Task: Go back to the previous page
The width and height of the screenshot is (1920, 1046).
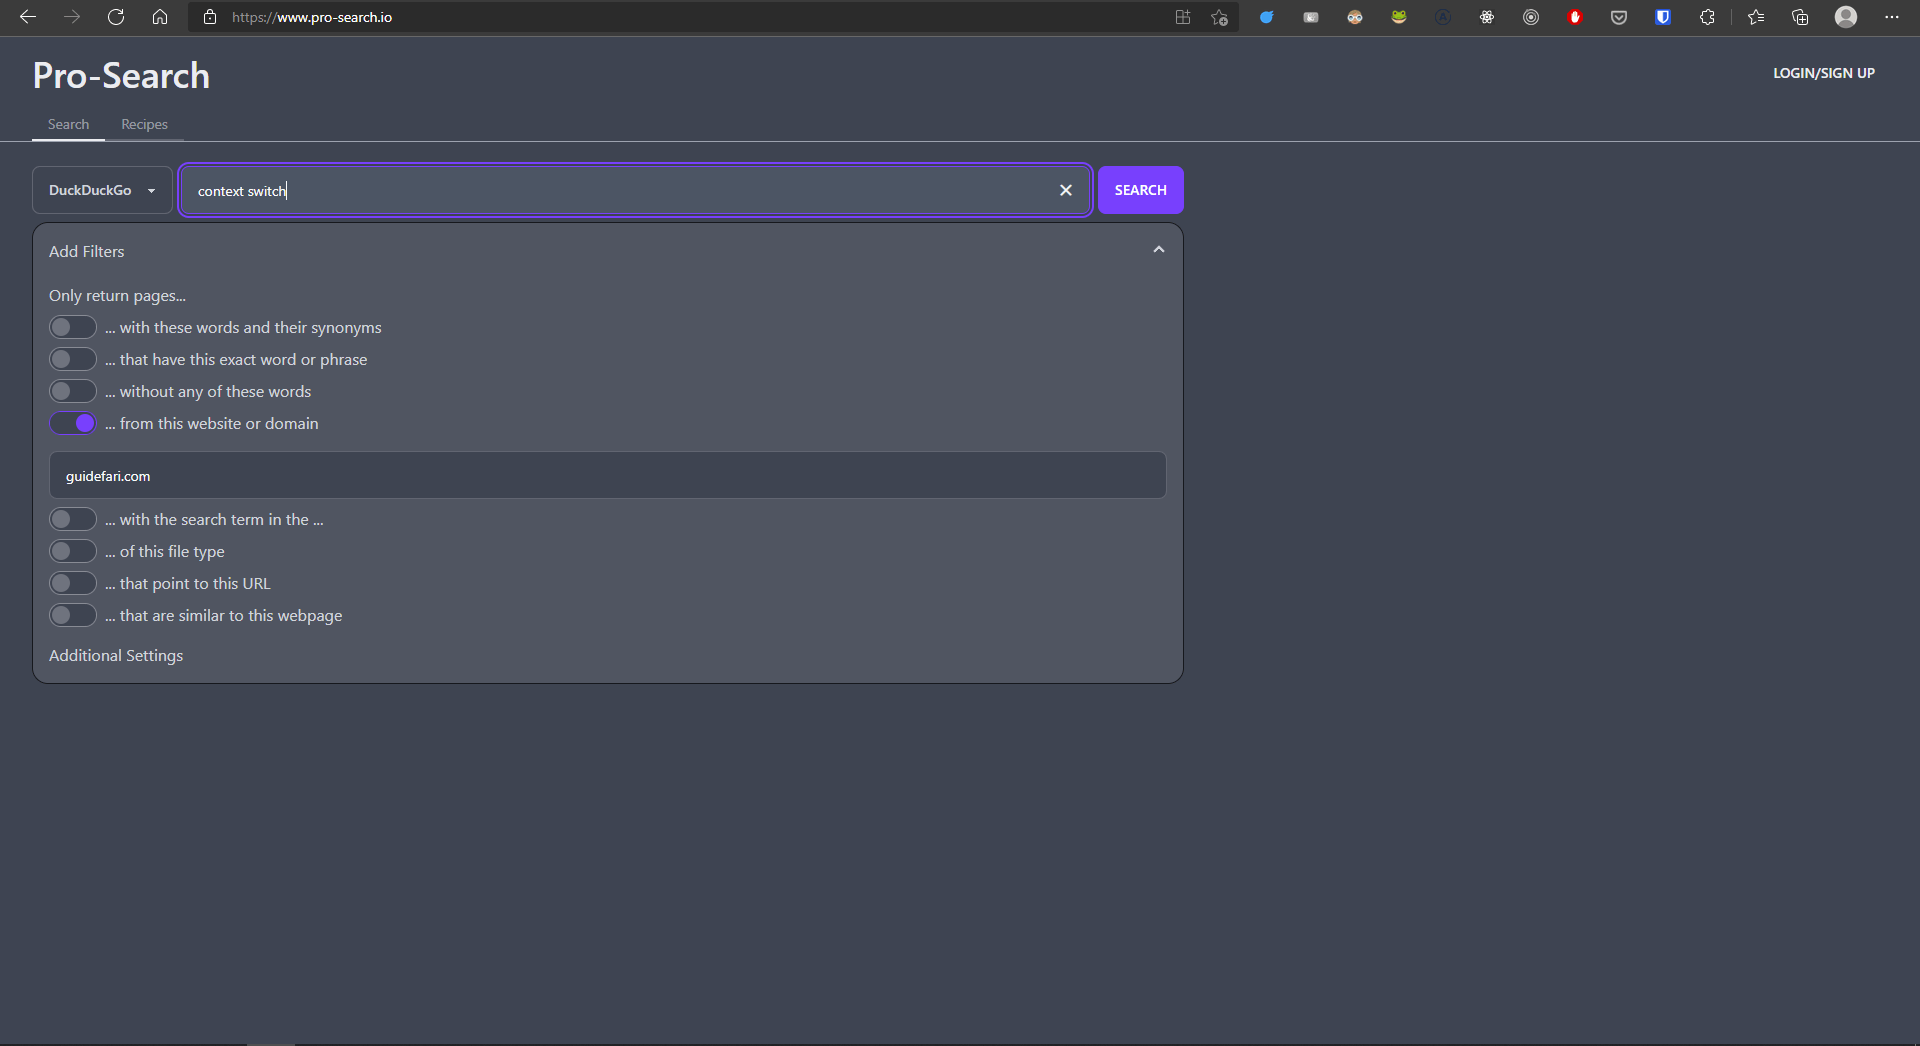Action: tap(28, 17)
